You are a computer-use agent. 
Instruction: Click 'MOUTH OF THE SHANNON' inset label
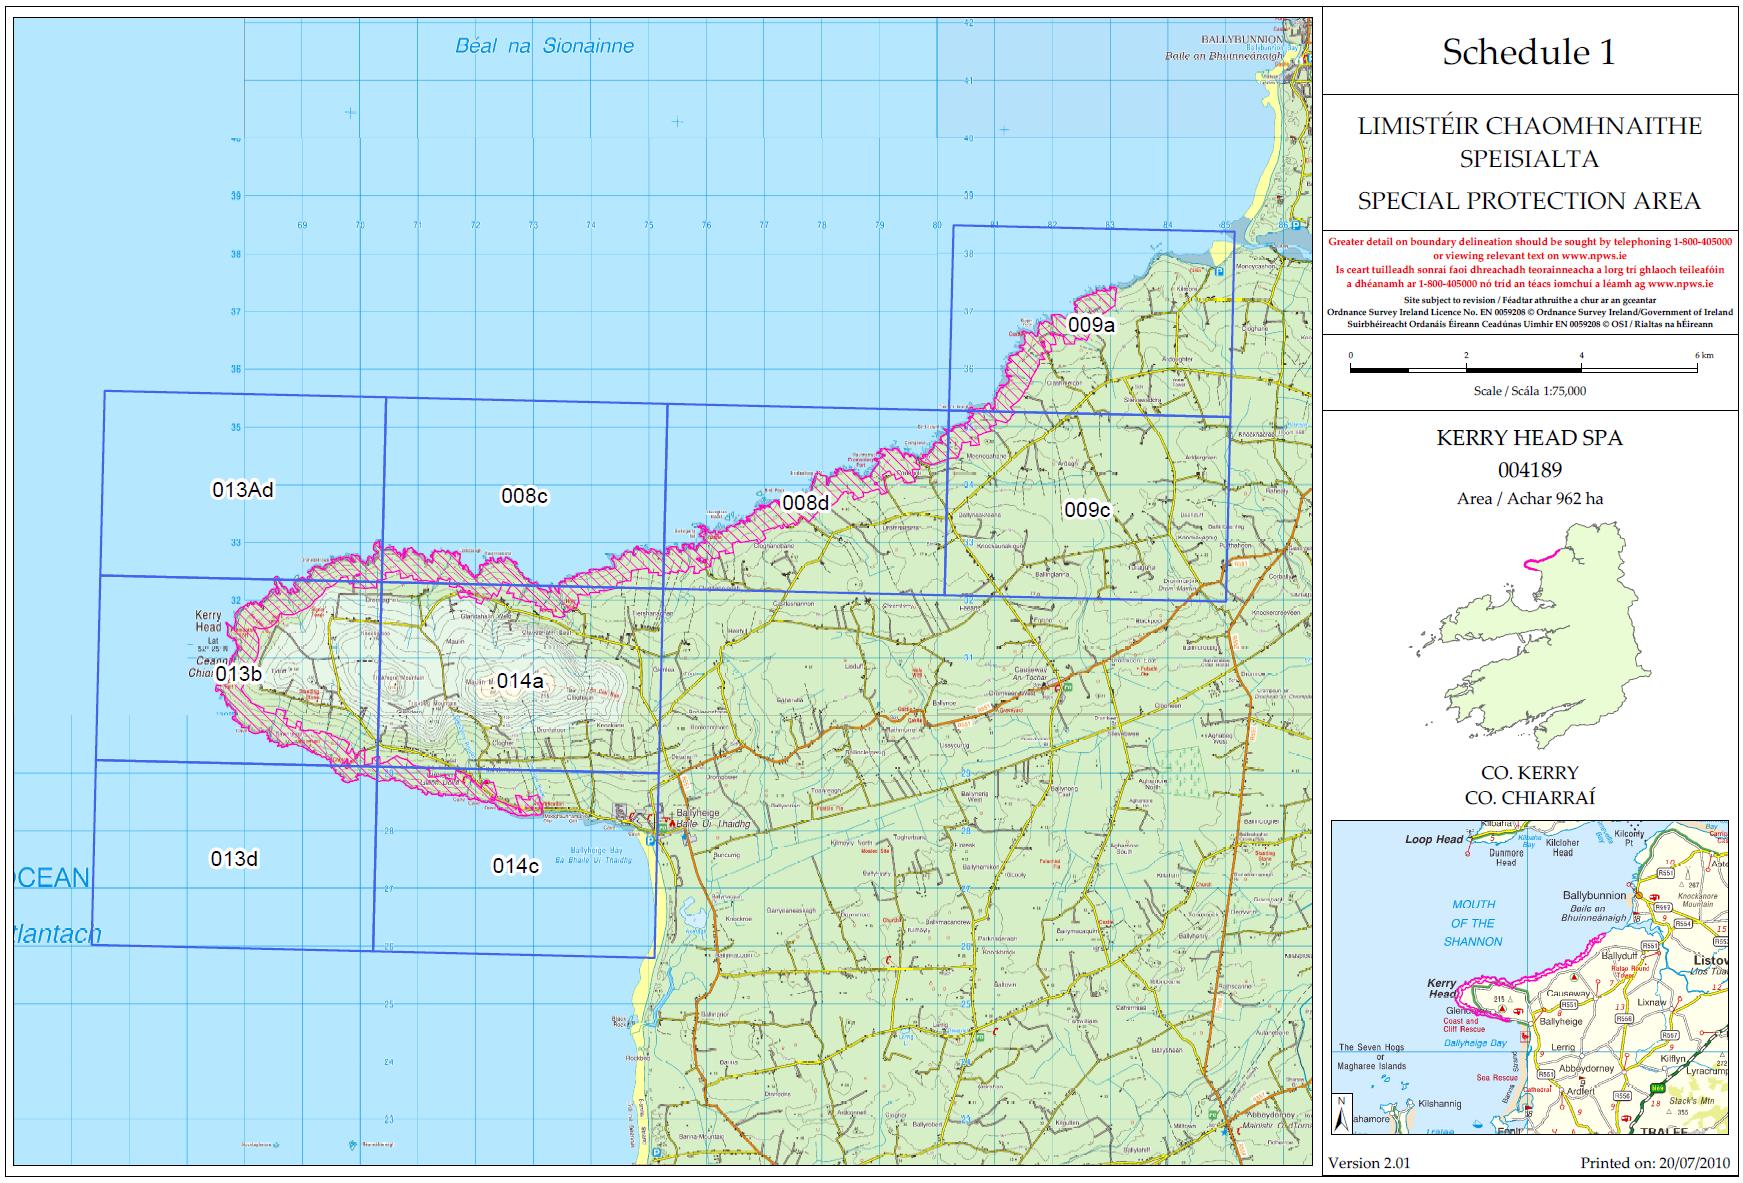point(1473,923)
